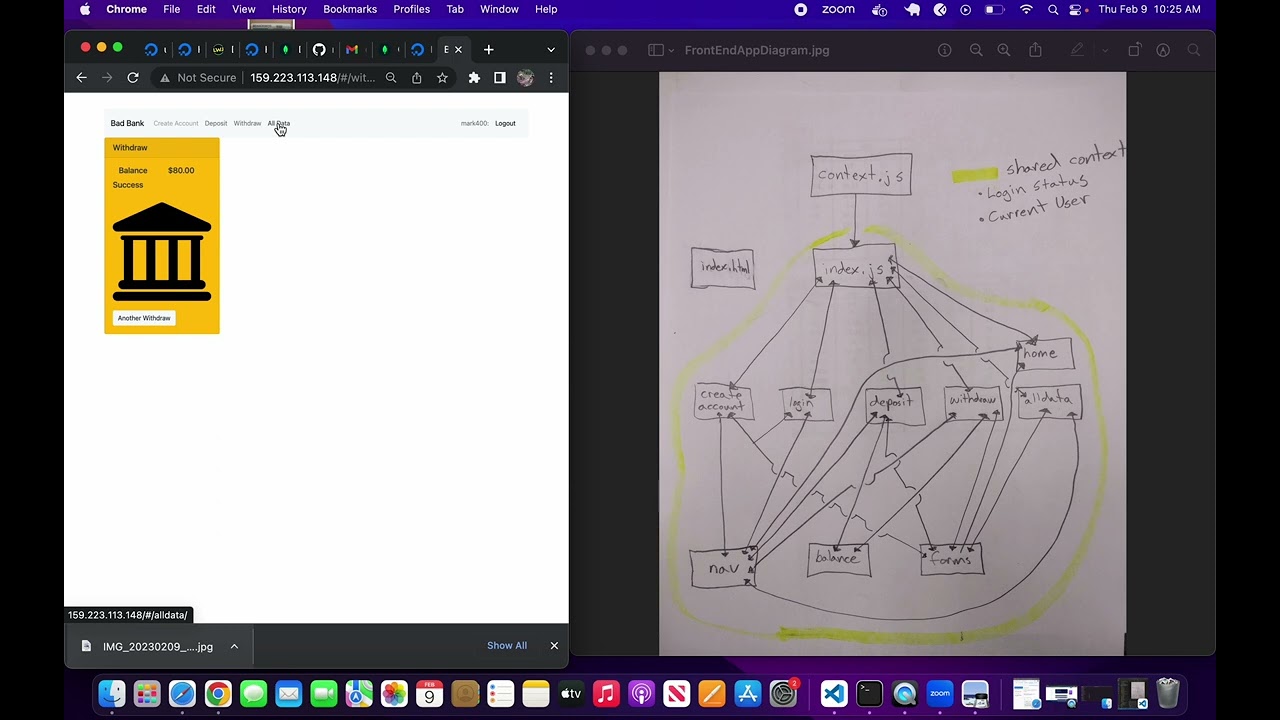Open Control Center in menu bar
The image size is (1280, 720).
pyautogui.click(x=1077, y=9)
